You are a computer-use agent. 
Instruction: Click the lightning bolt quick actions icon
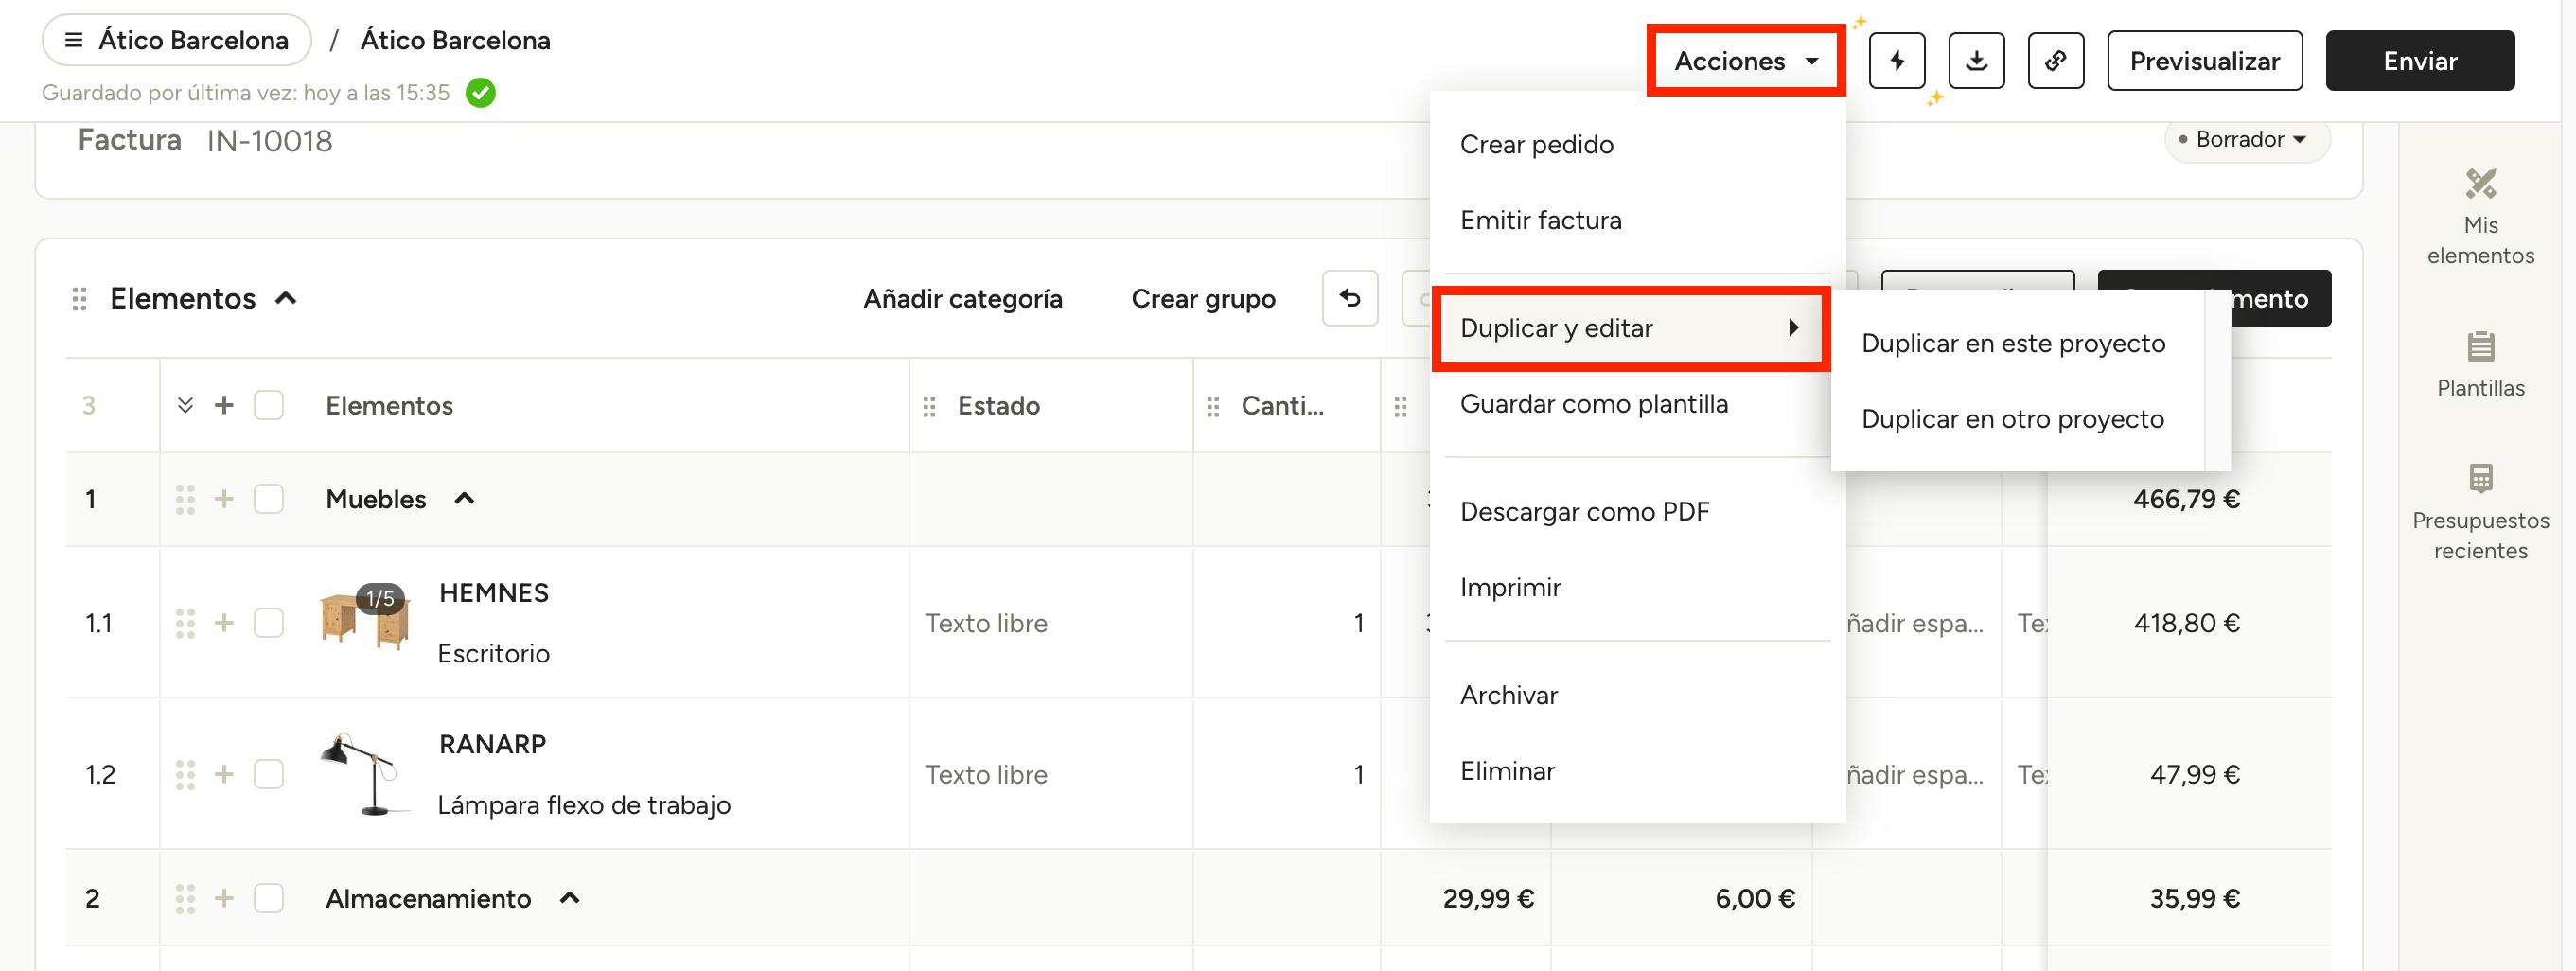point(1896,61)
